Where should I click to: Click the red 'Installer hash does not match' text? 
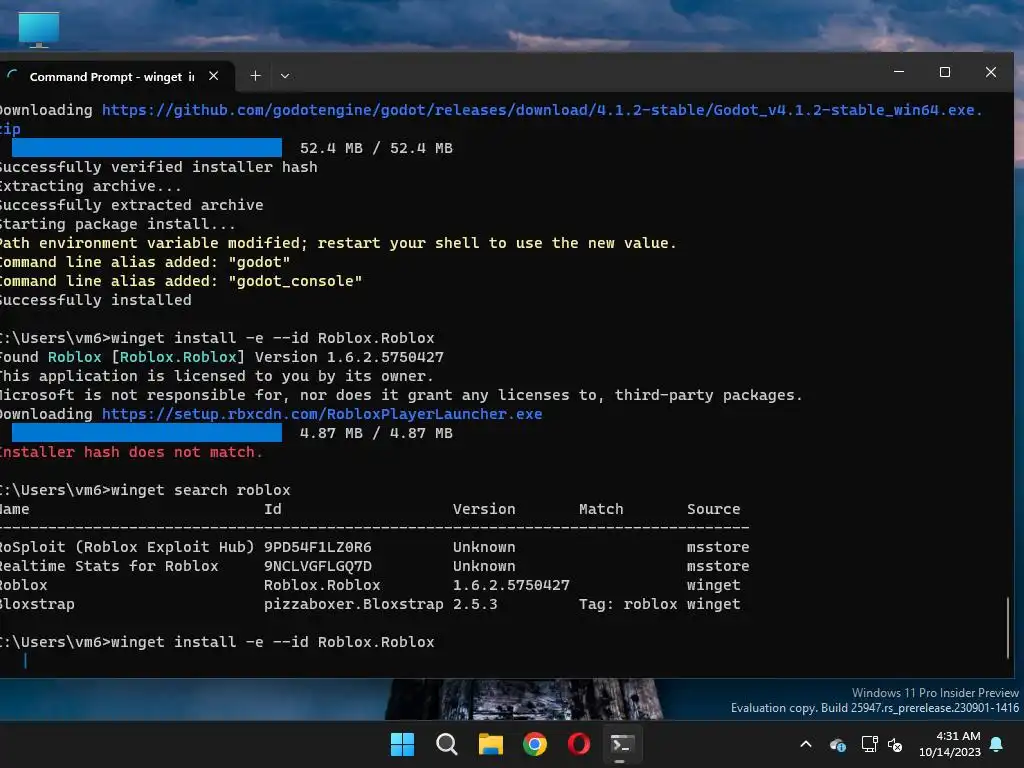click(131, 452)
